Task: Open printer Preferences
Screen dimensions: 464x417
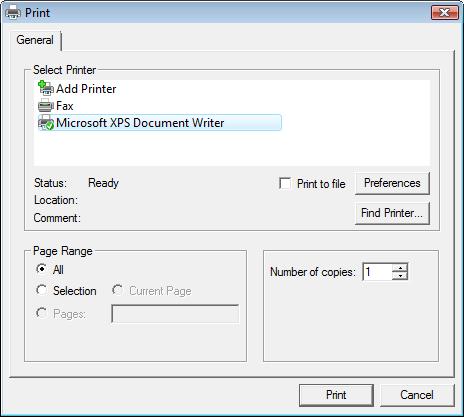Action: [392, 183]
